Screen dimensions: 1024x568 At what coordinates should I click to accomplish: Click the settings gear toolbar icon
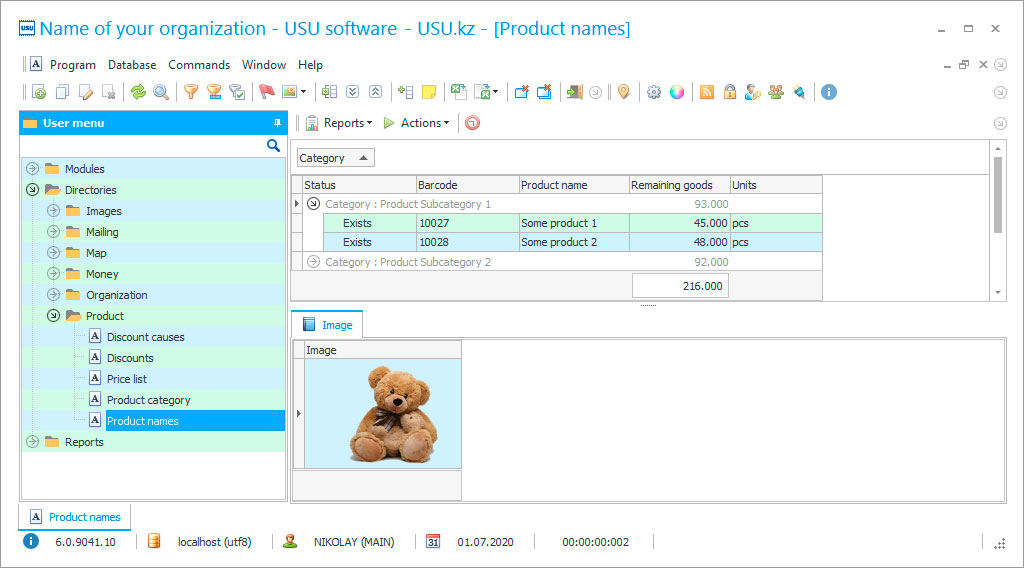click(654, 92)
